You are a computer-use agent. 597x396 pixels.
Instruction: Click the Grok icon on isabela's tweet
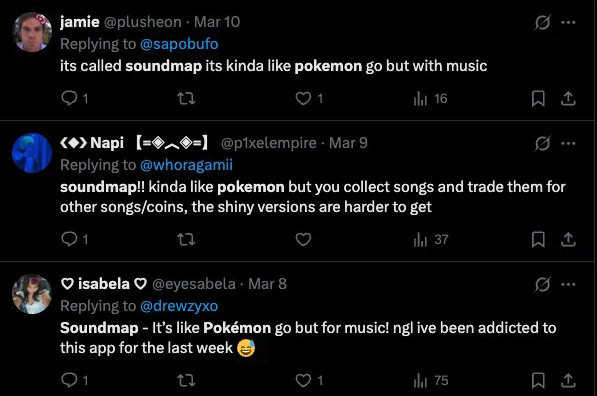point(542,284)
